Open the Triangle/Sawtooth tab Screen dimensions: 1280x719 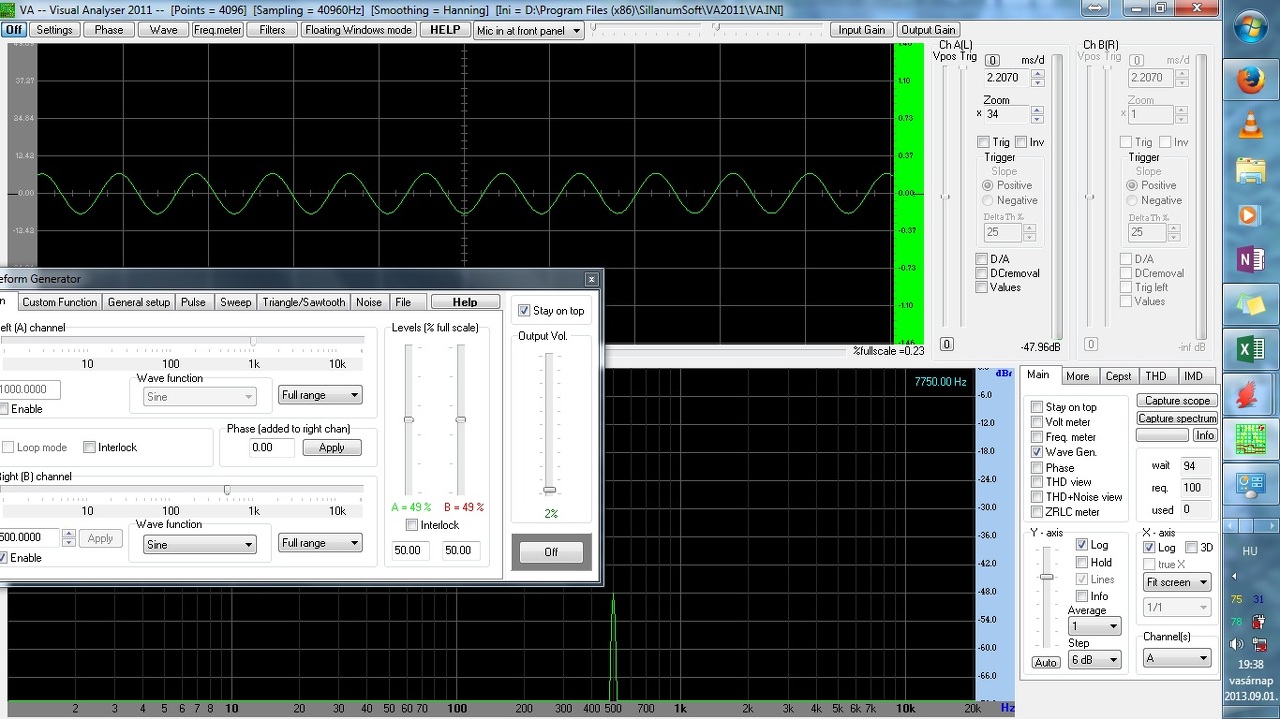[303, 302]
